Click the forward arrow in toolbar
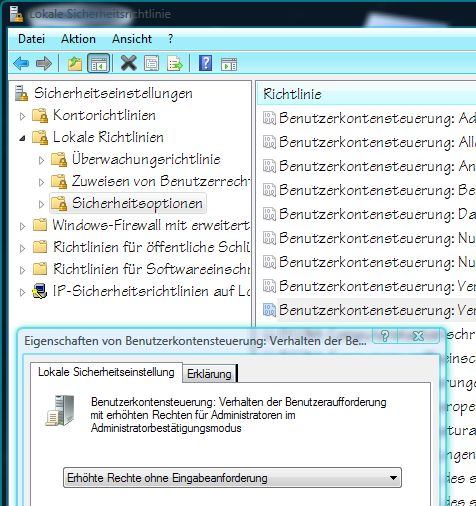Viewport: 476px width, 506px height. tap(44, 63)
